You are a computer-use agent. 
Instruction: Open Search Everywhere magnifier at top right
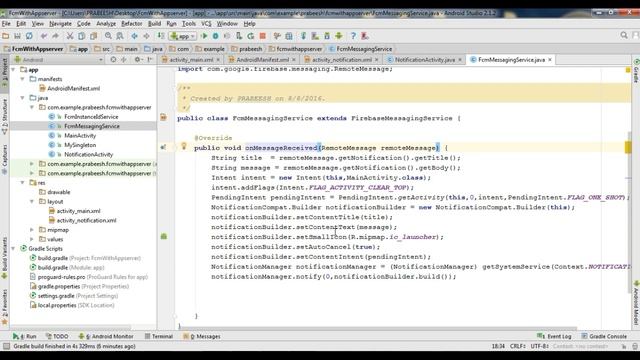pos(624,36)
